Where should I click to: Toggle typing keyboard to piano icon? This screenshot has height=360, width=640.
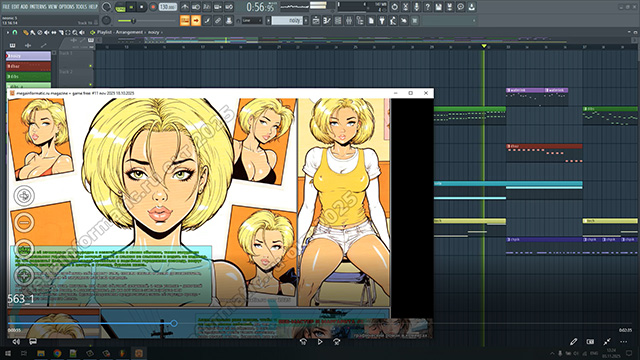(x=185, y=20)
